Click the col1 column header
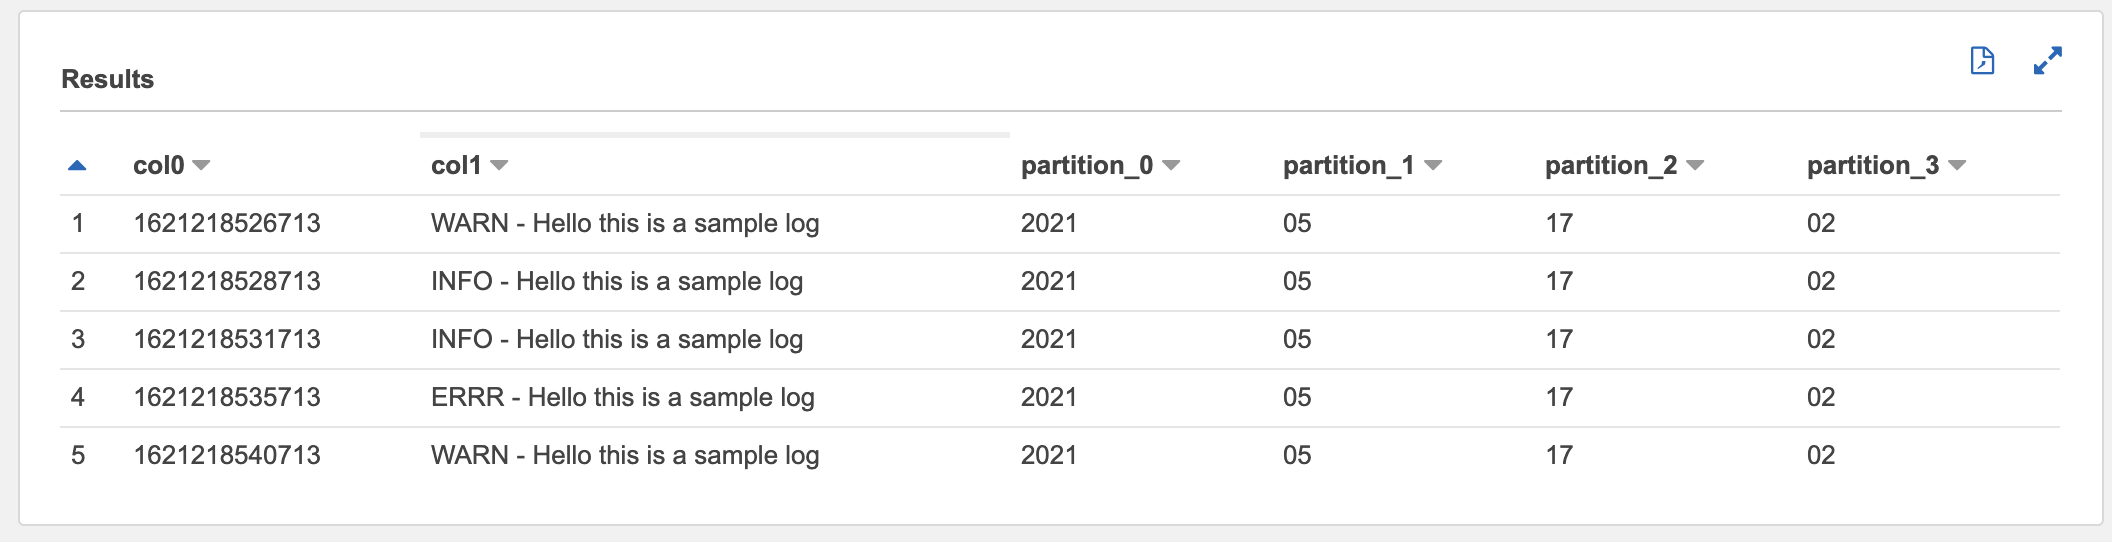Viewport: 2112px width, 542px height. [456, 166]
